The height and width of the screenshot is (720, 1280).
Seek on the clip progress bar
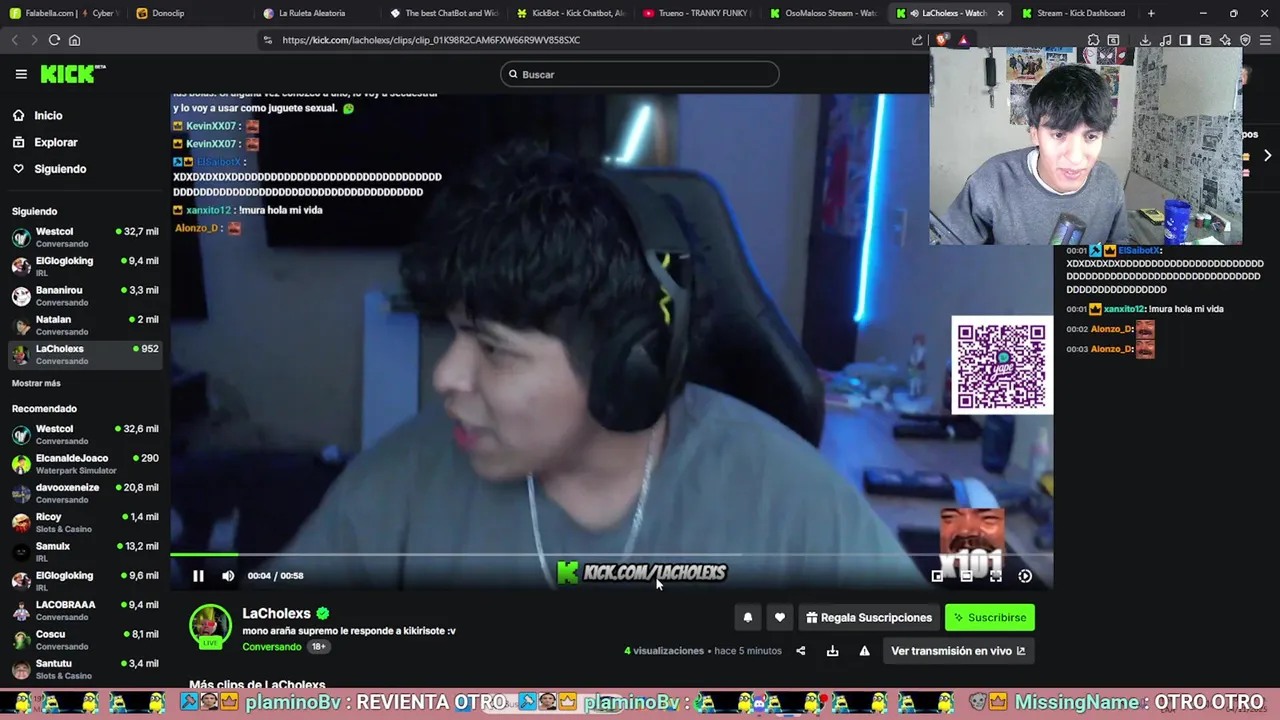[x=611, y=555]
